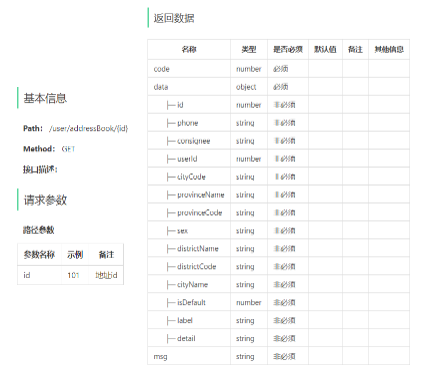Viewport: 427px width, 381px height.
Task: Click the 接口描述 label
Action: tap(40, 169)
